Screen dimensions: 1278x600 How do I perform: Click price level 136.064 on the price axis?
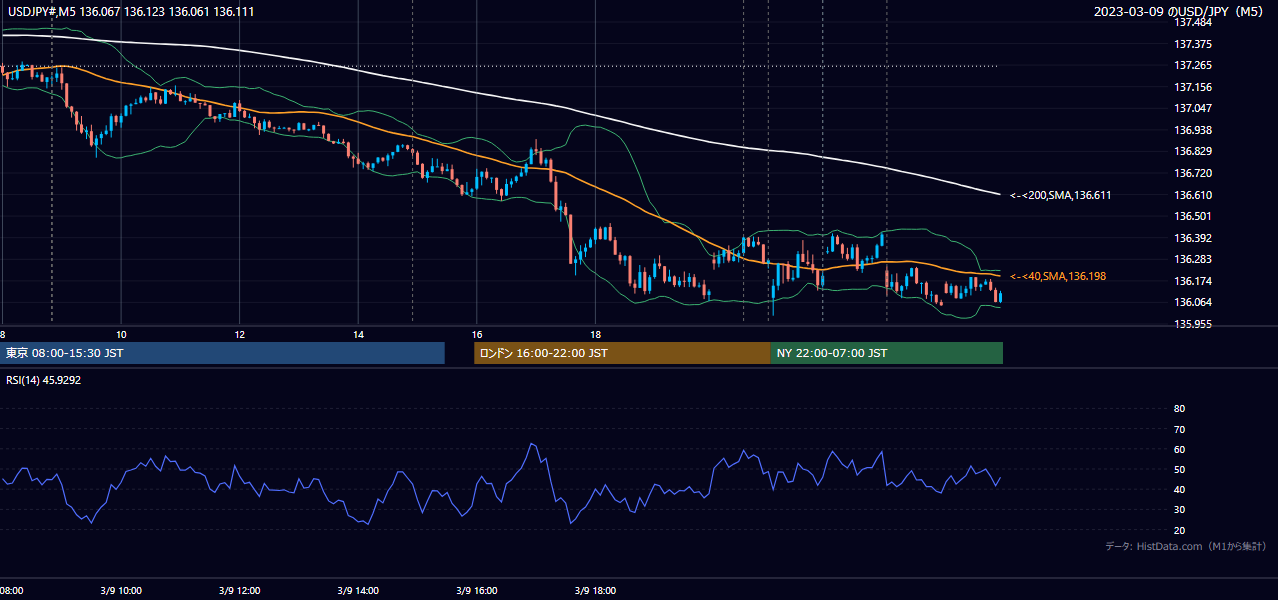1193,302
